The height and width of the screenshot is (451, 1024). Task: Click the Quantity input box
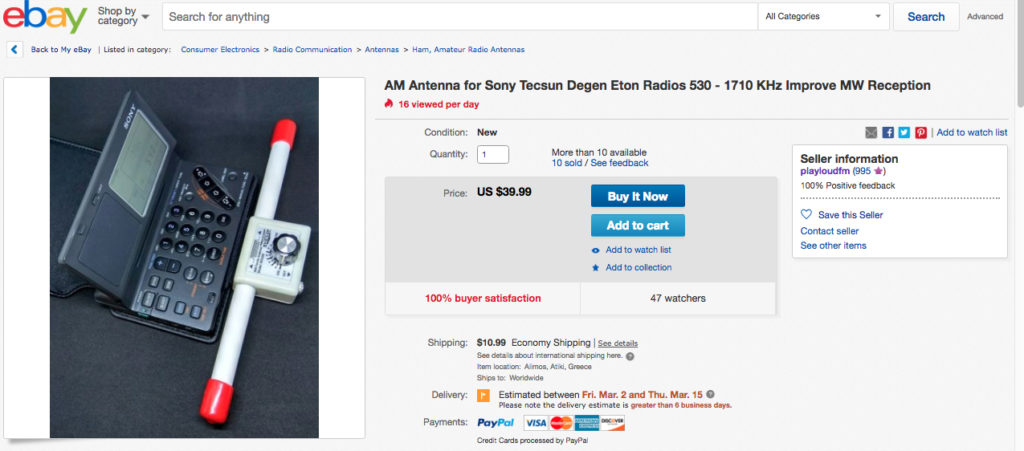[493, 155]
